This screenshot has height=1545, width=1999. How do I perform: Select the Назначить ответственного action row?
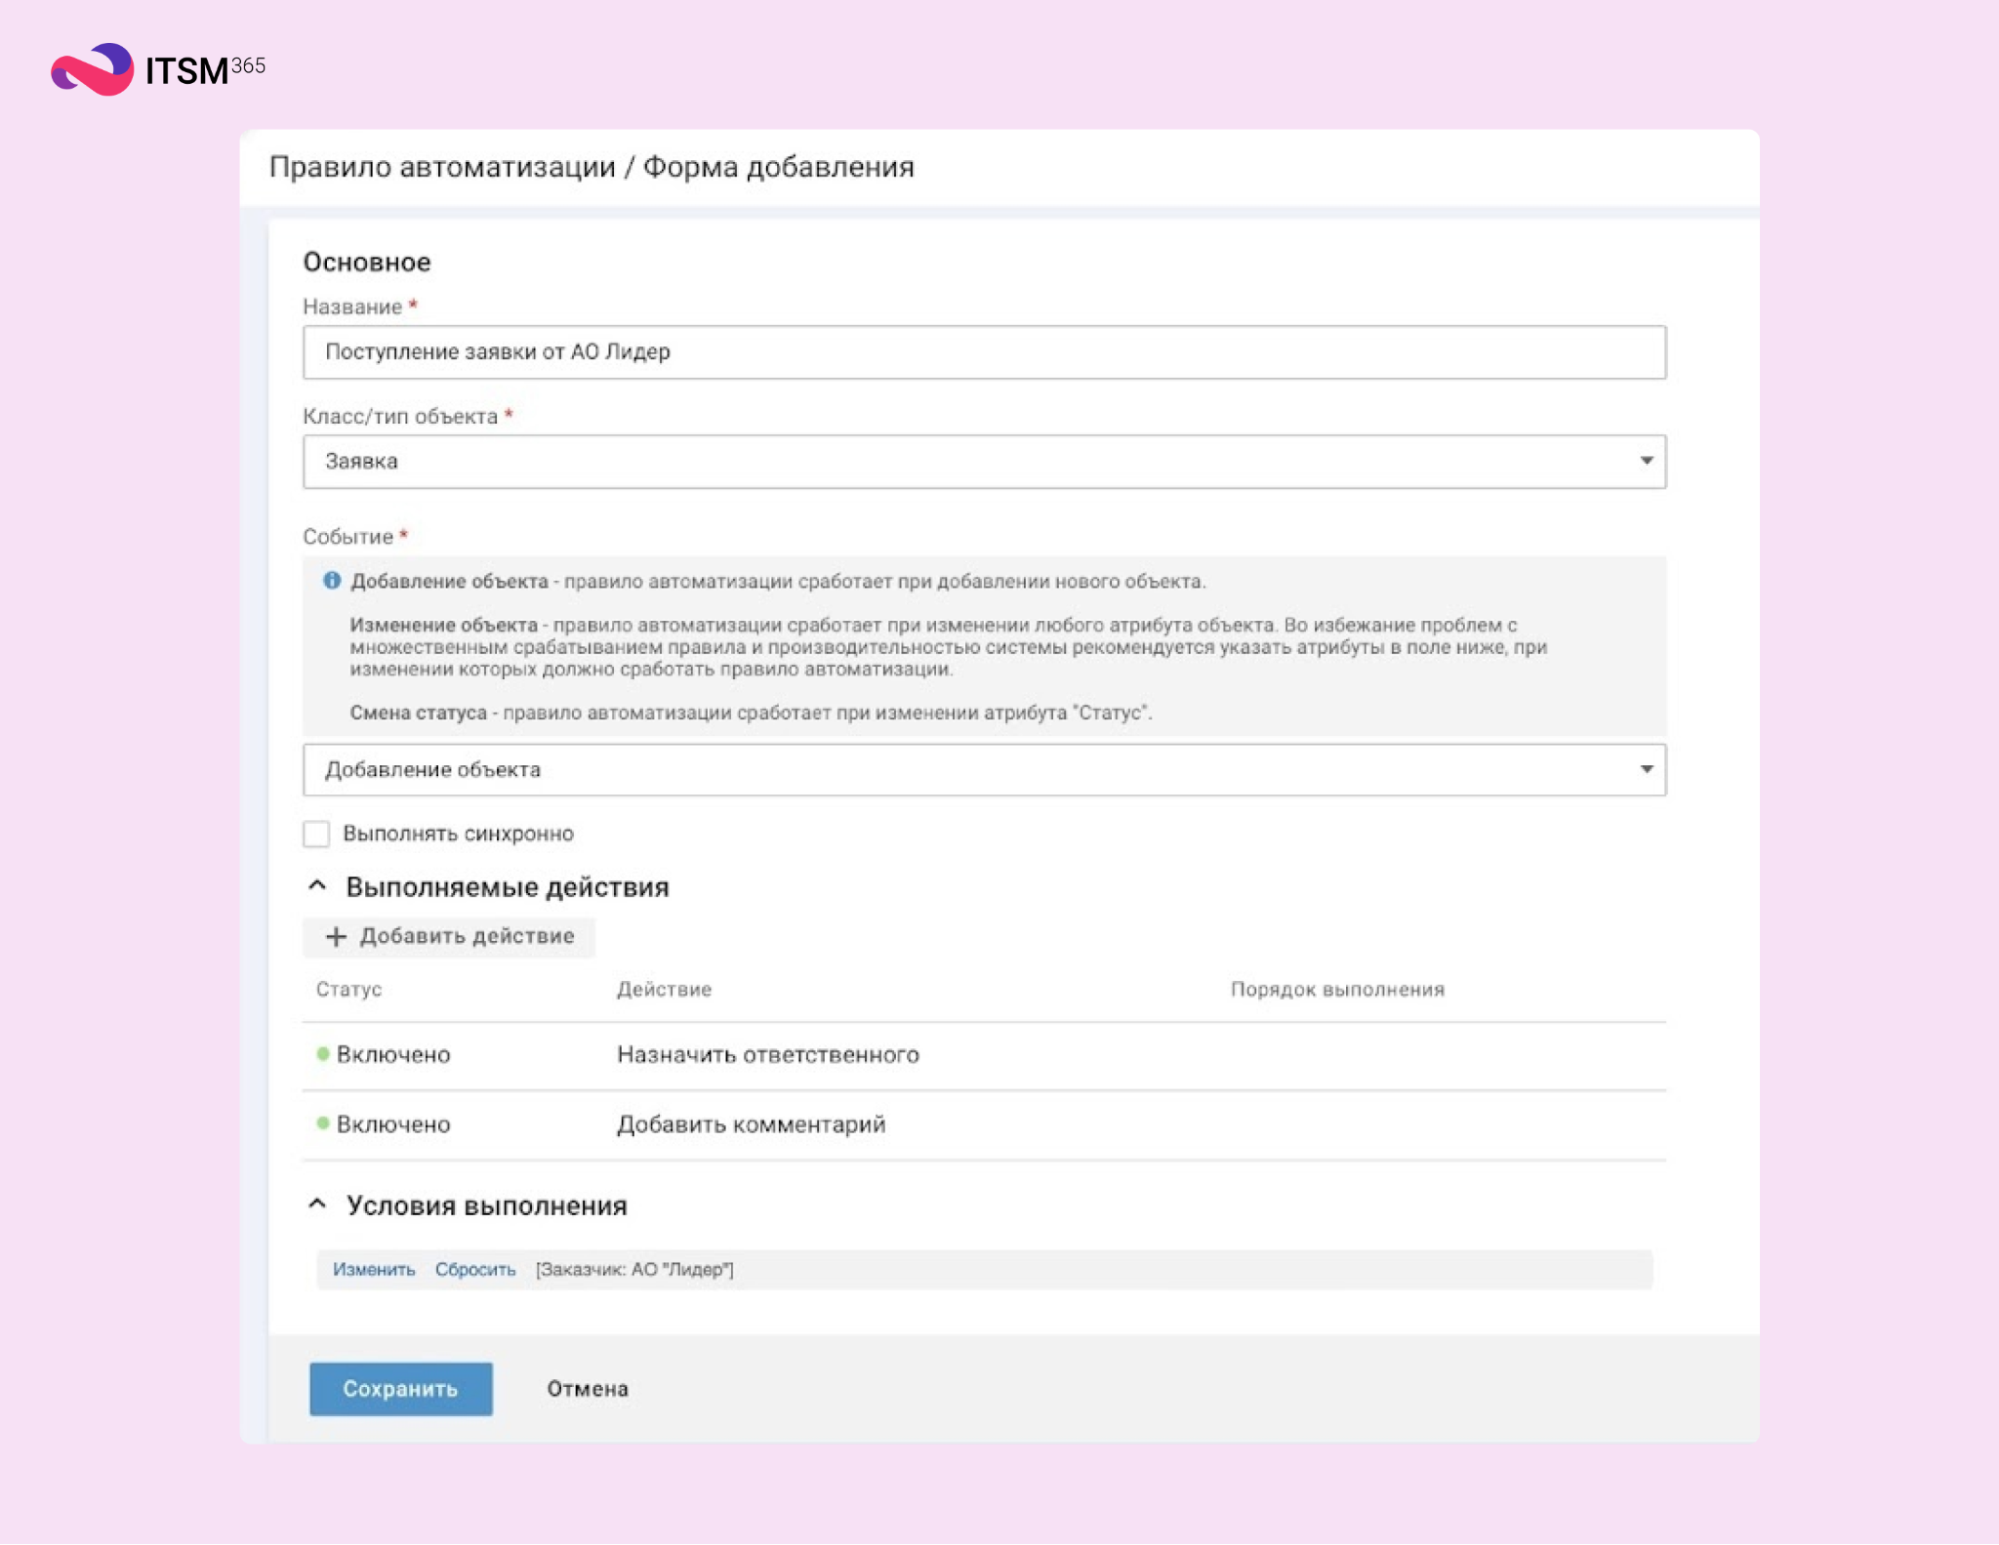click(767, 1055)
